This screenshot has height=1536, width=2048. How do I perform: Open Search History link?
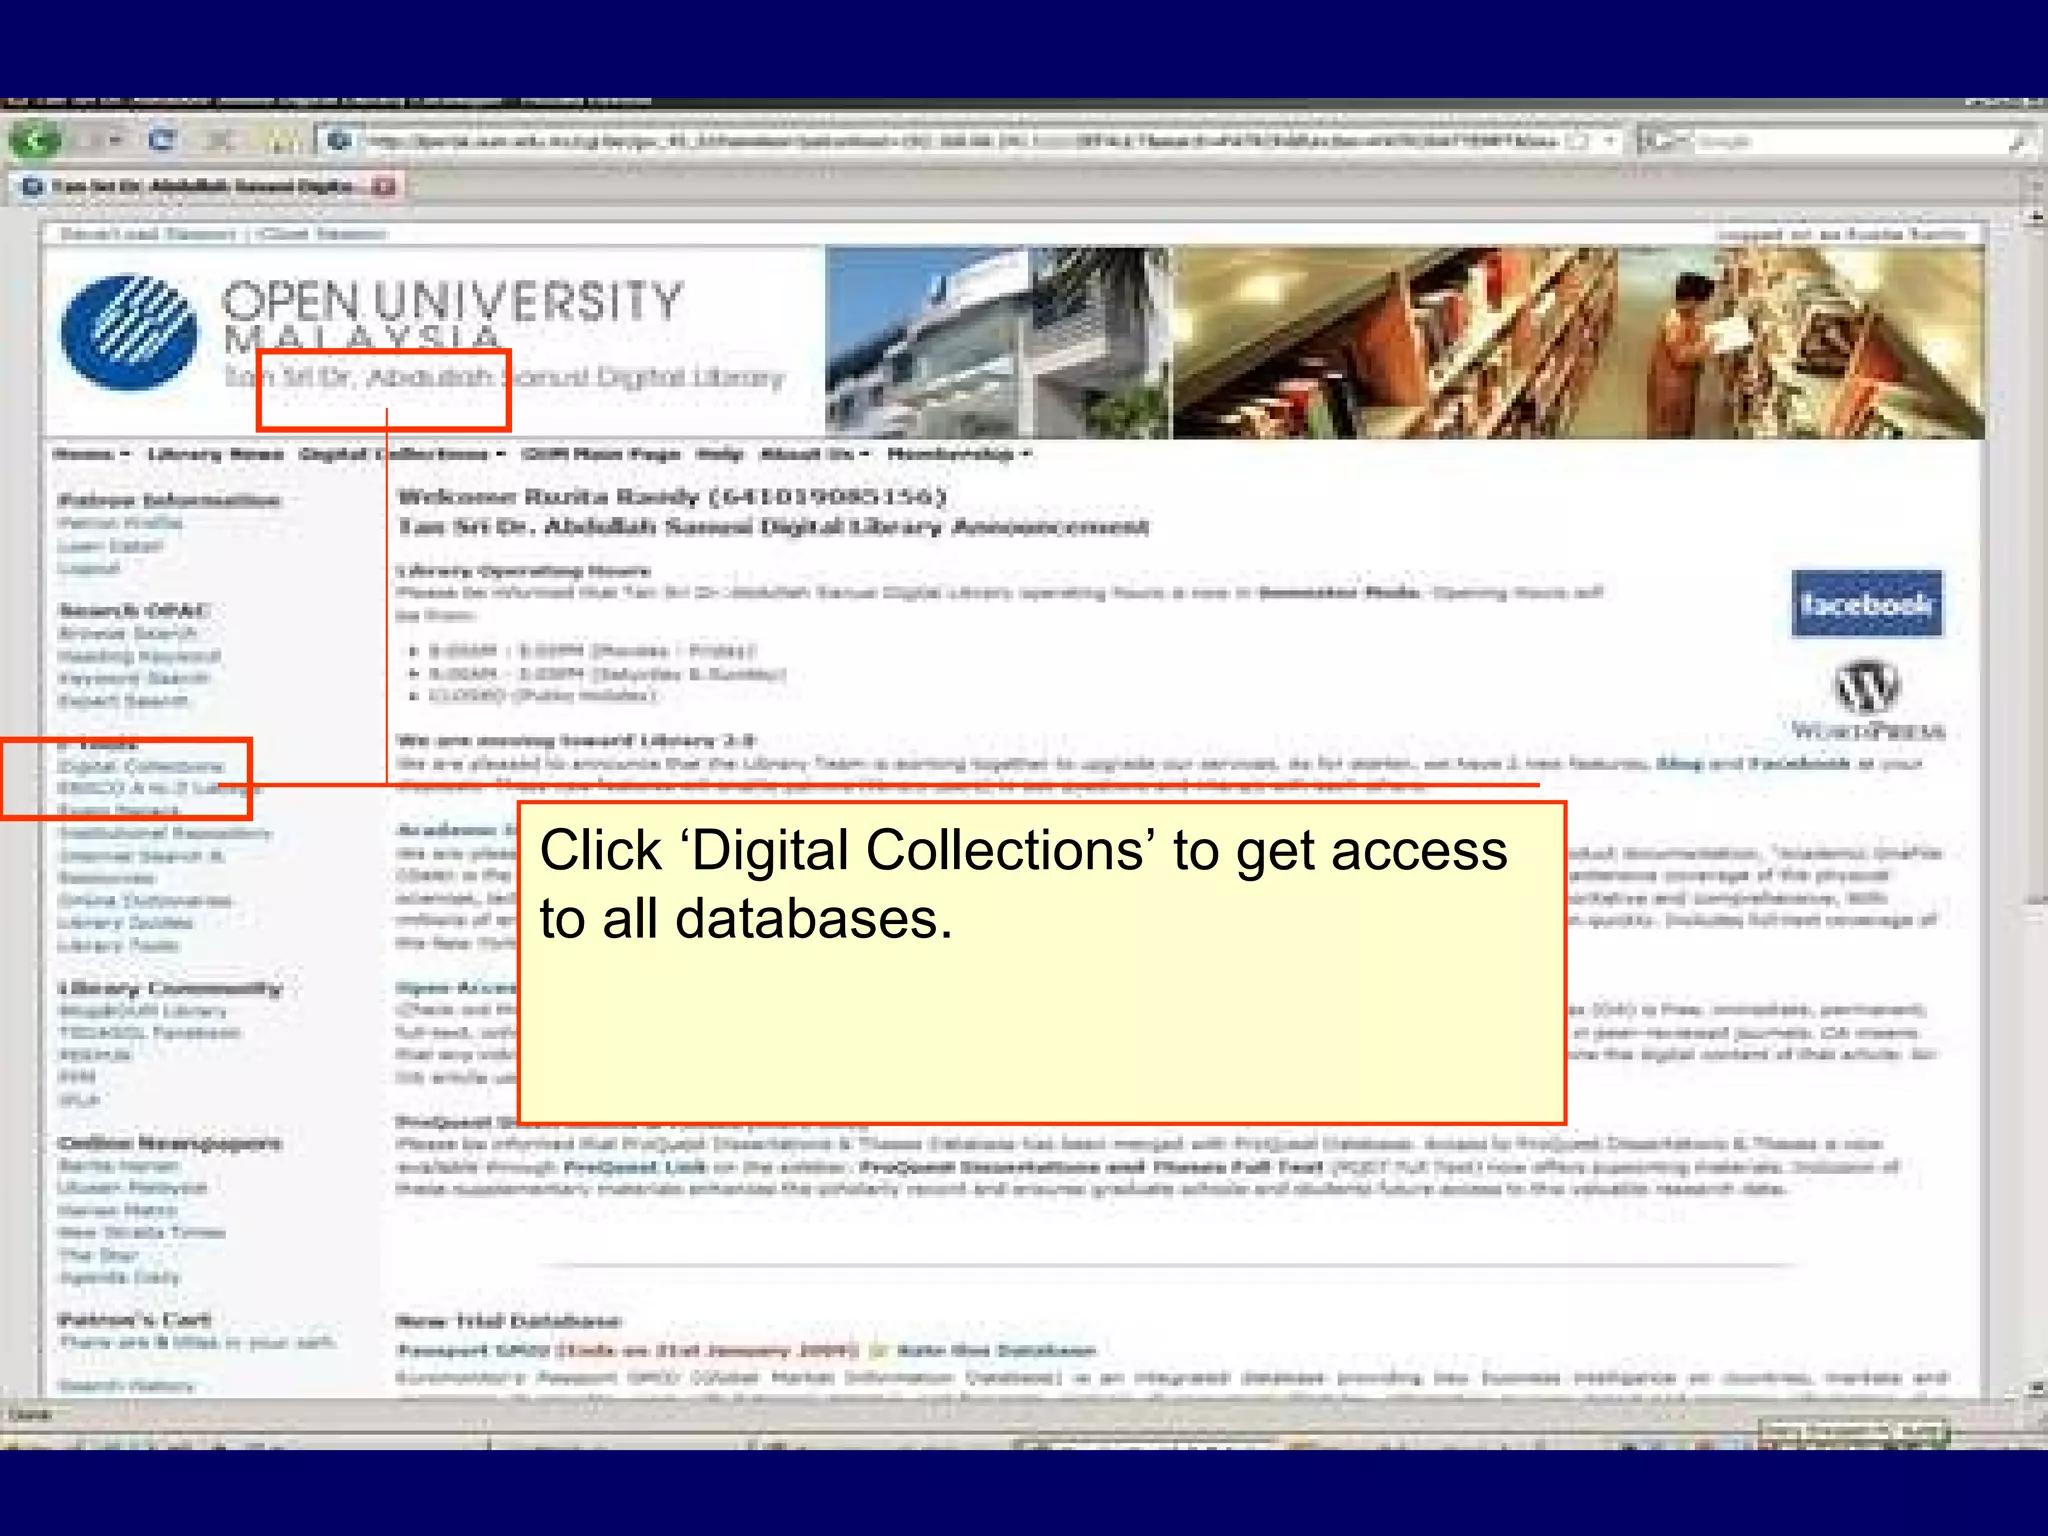click(126, 1386)
